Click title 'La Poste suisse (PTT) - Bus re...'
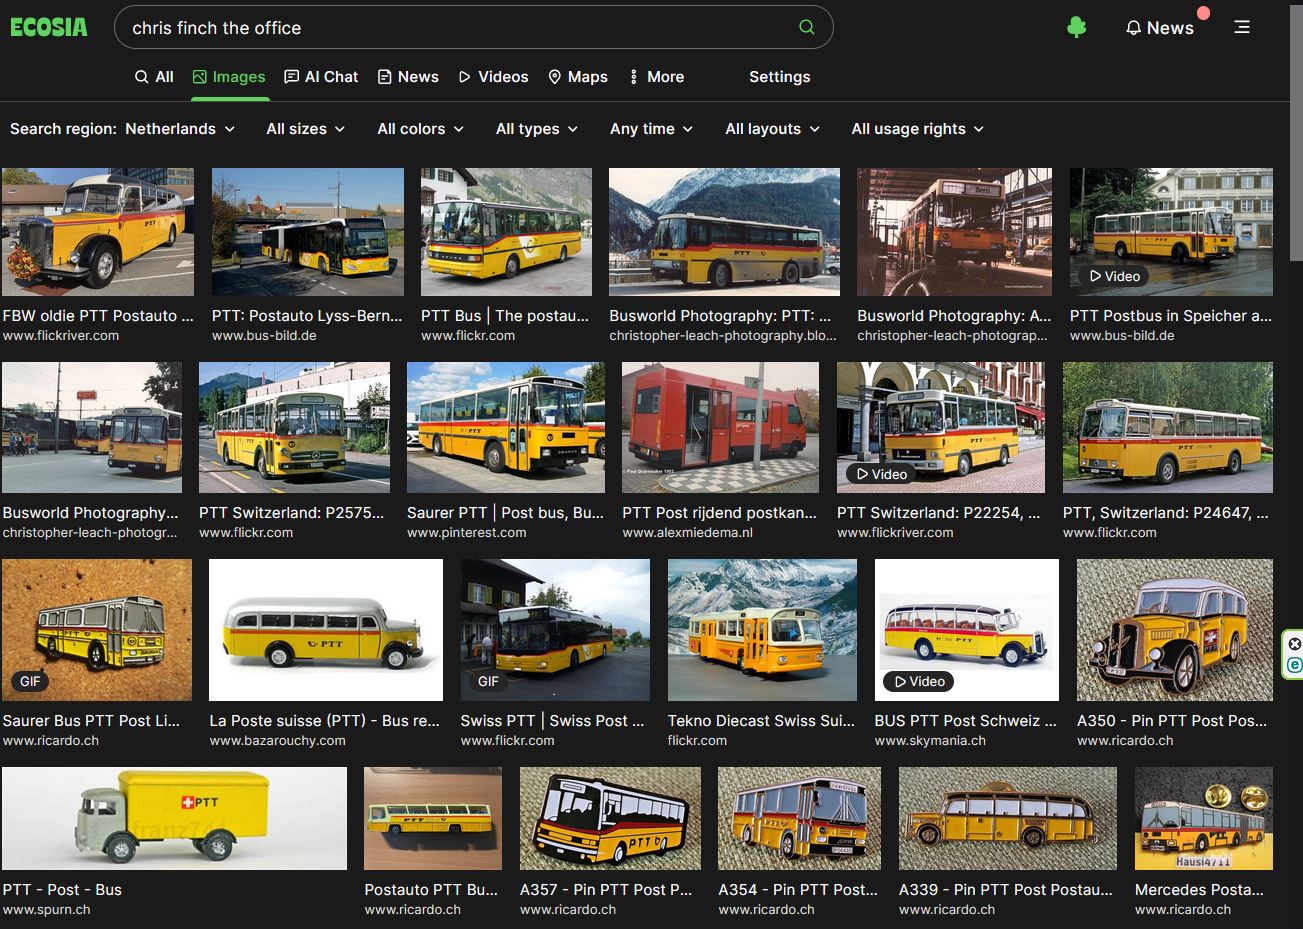Image resolution: width=1303 pixels, height=929 pixels. (x=325, y=720)
